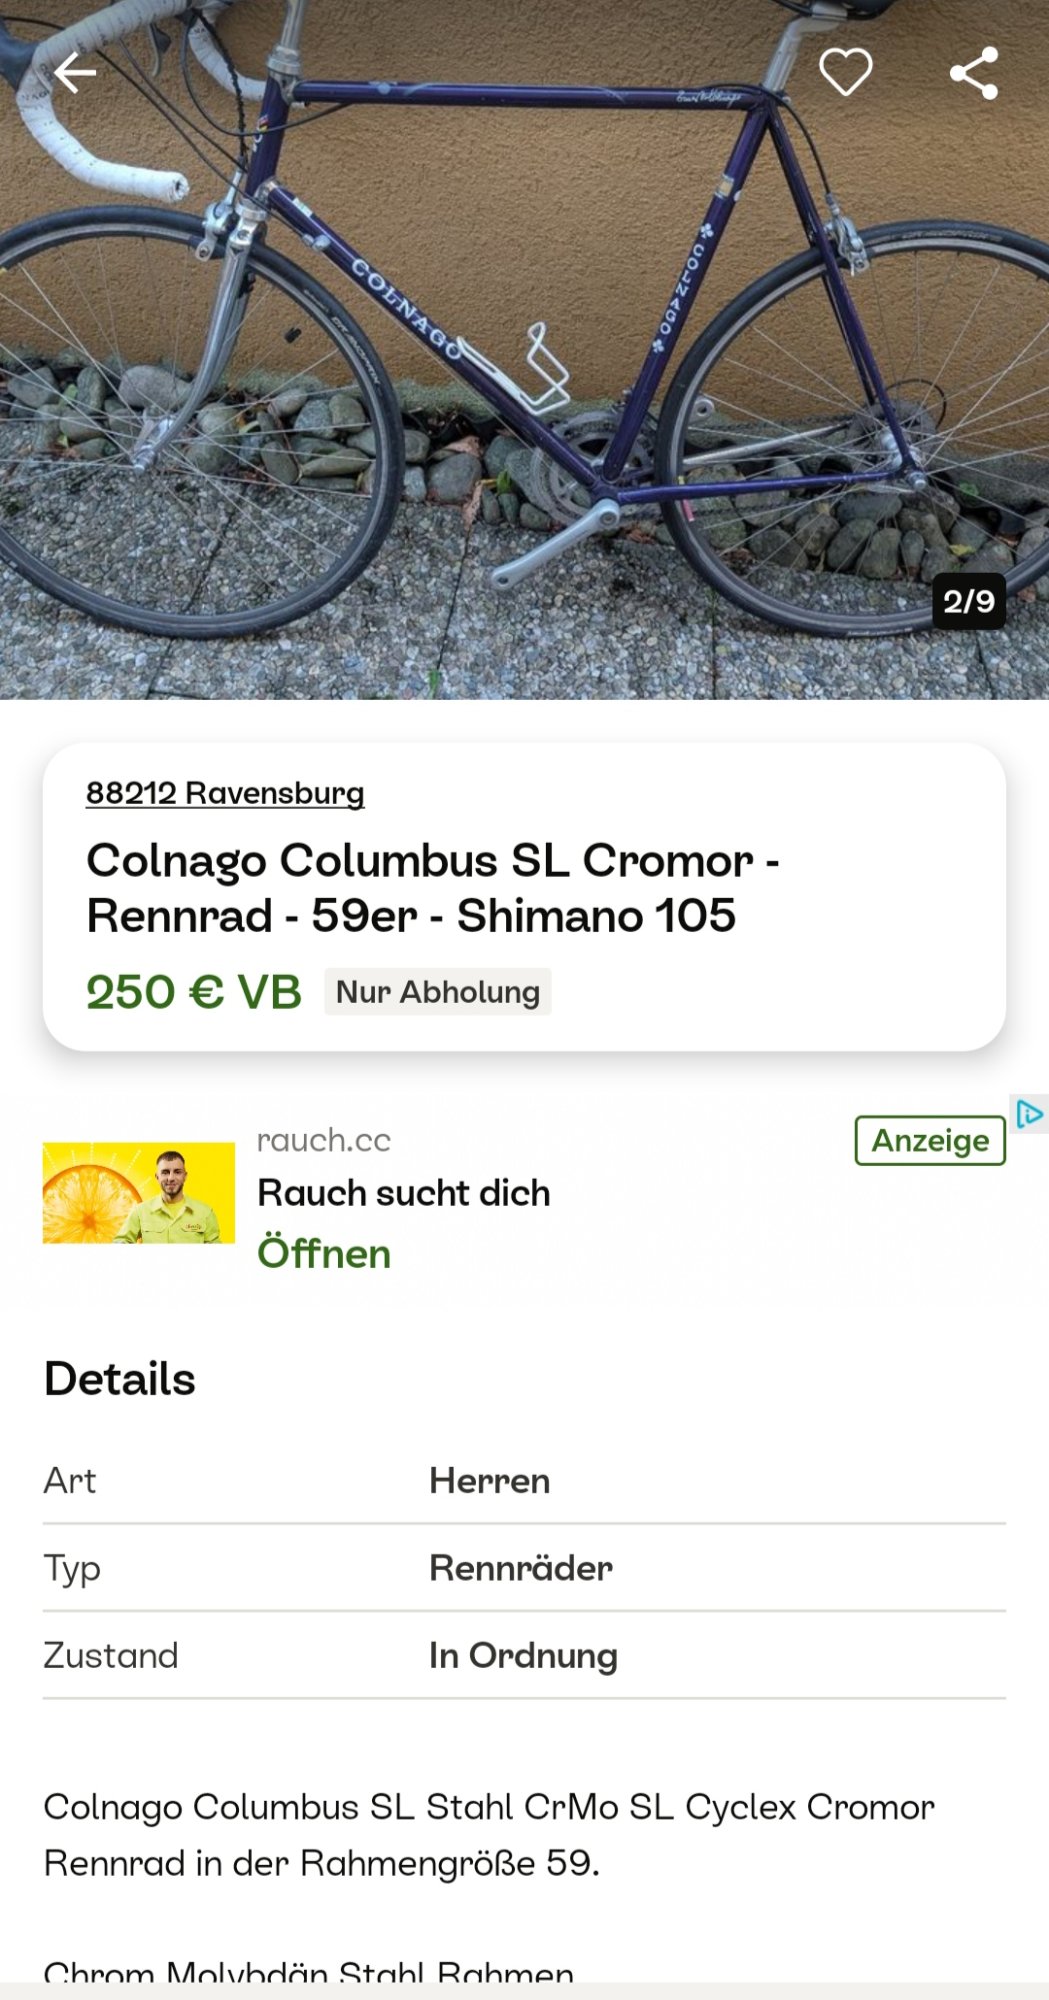Select the Zustand In Ordnung row
Screen dimensions: 1049x2000
coord(524,1656)
